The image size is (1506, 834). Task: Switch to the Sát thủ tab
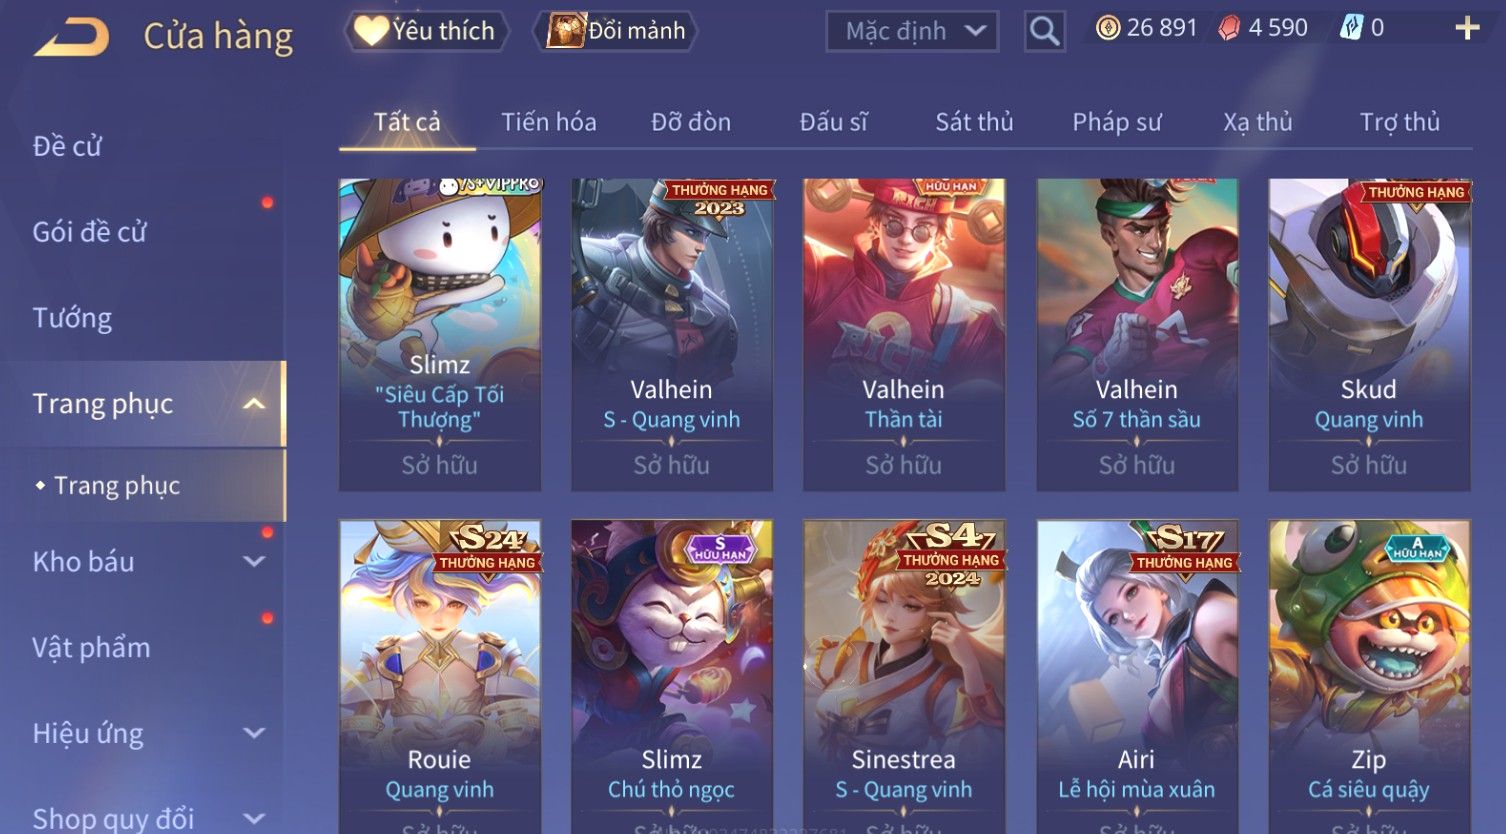tap(974, 122)
